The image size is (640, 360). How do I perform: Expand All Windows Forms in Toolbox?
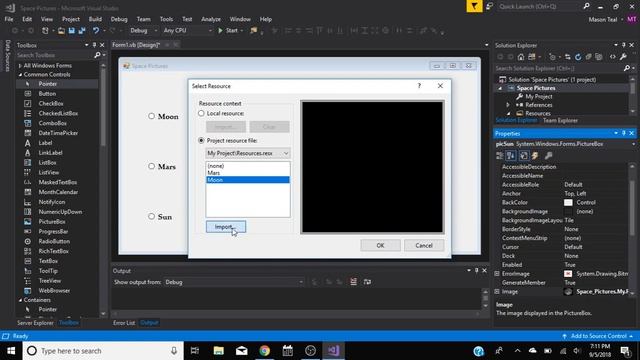[x=20, y=66]
